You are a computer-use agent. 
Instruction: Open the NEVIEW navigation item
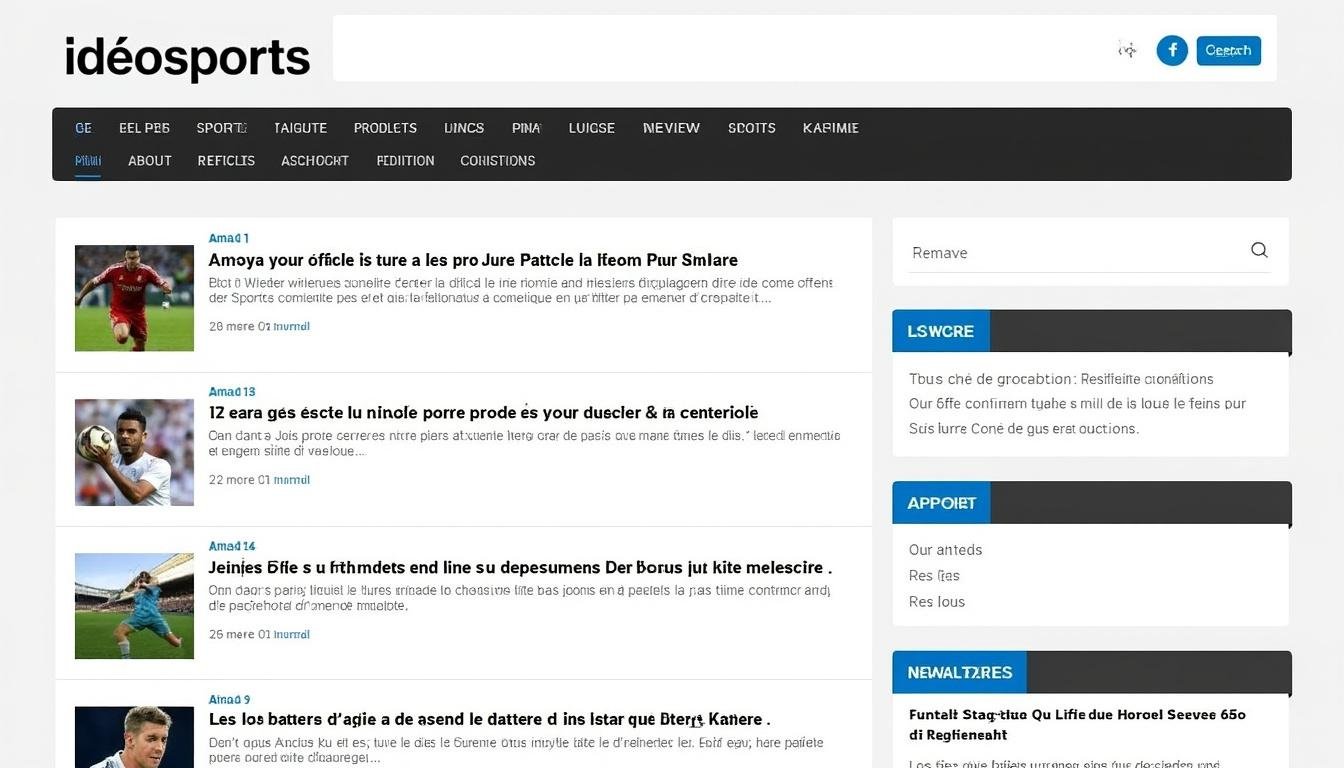(x=671, y=127)
